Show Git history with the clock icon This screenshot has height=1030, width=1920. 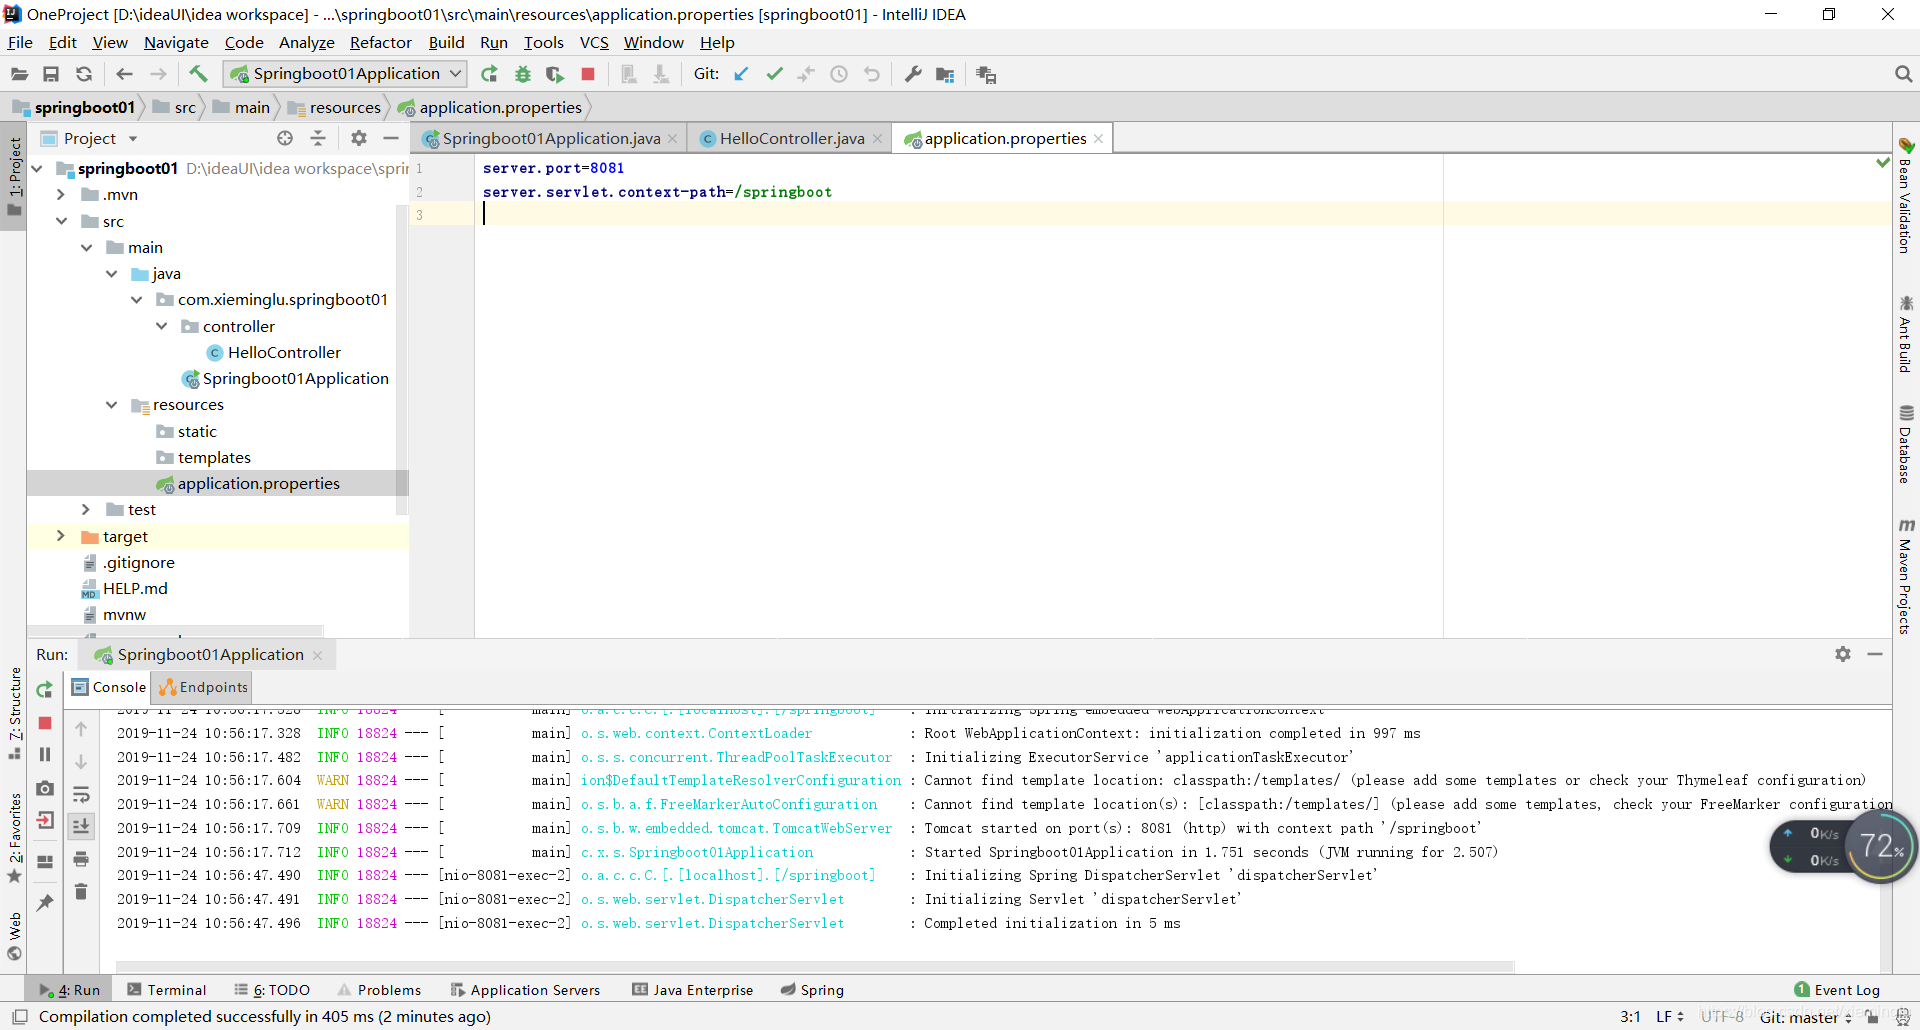click(839, 74)
